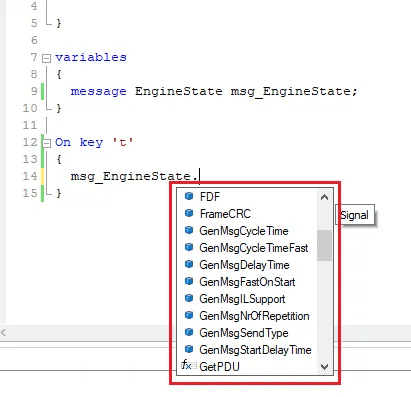Click the cube icon next to FrameCRC
411x397 pixels.
(x=189, y=213)
